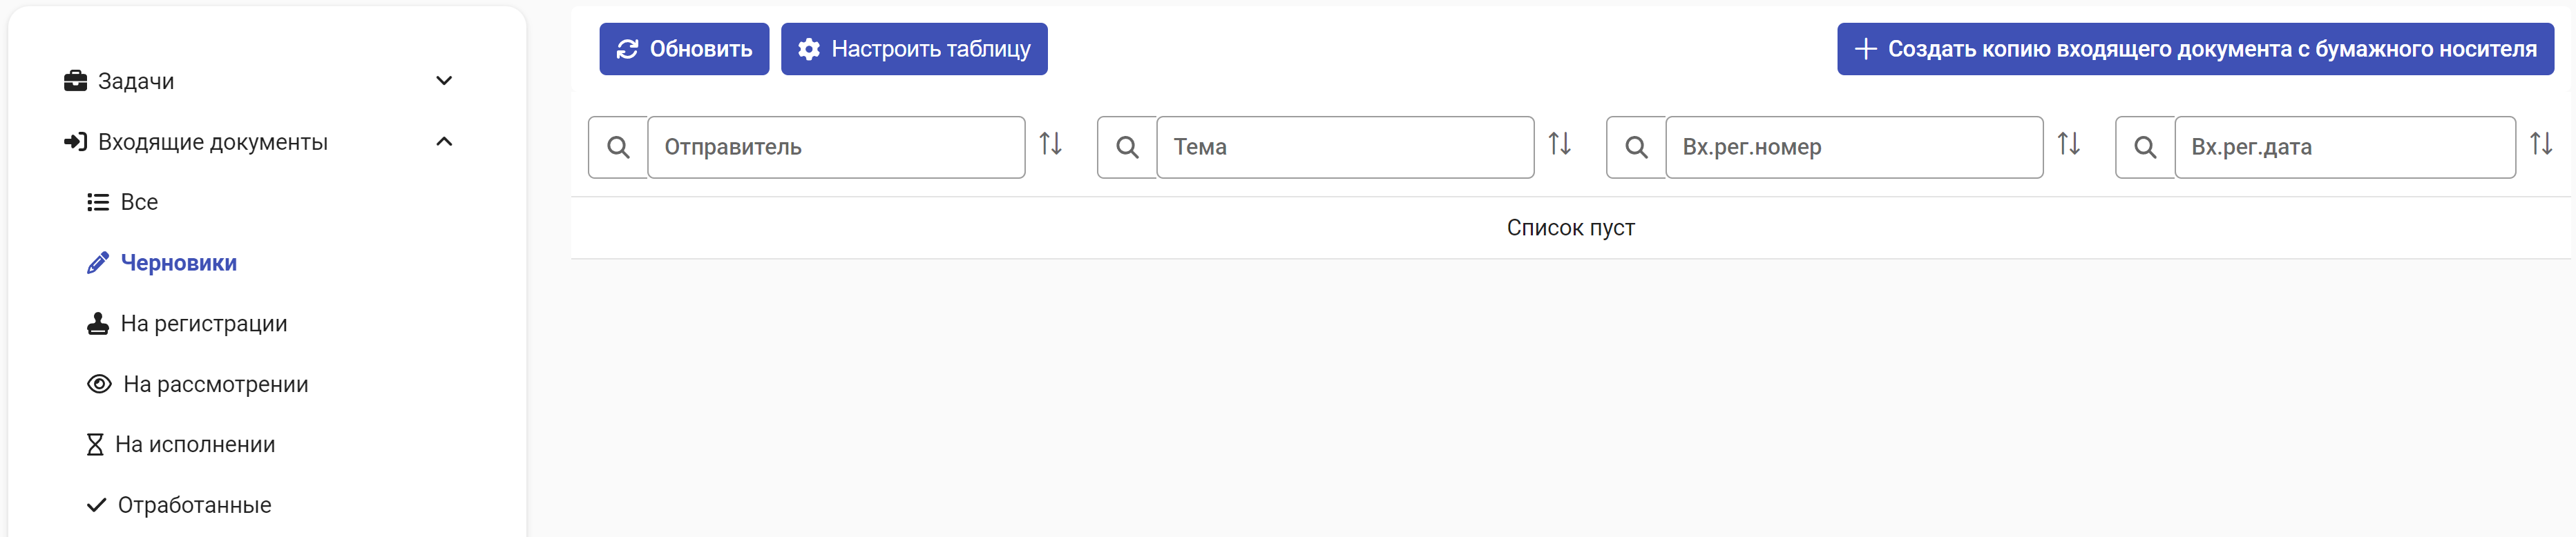The image size is (2576, 537).
Task: Click the Обновить button
Action: 684,49
